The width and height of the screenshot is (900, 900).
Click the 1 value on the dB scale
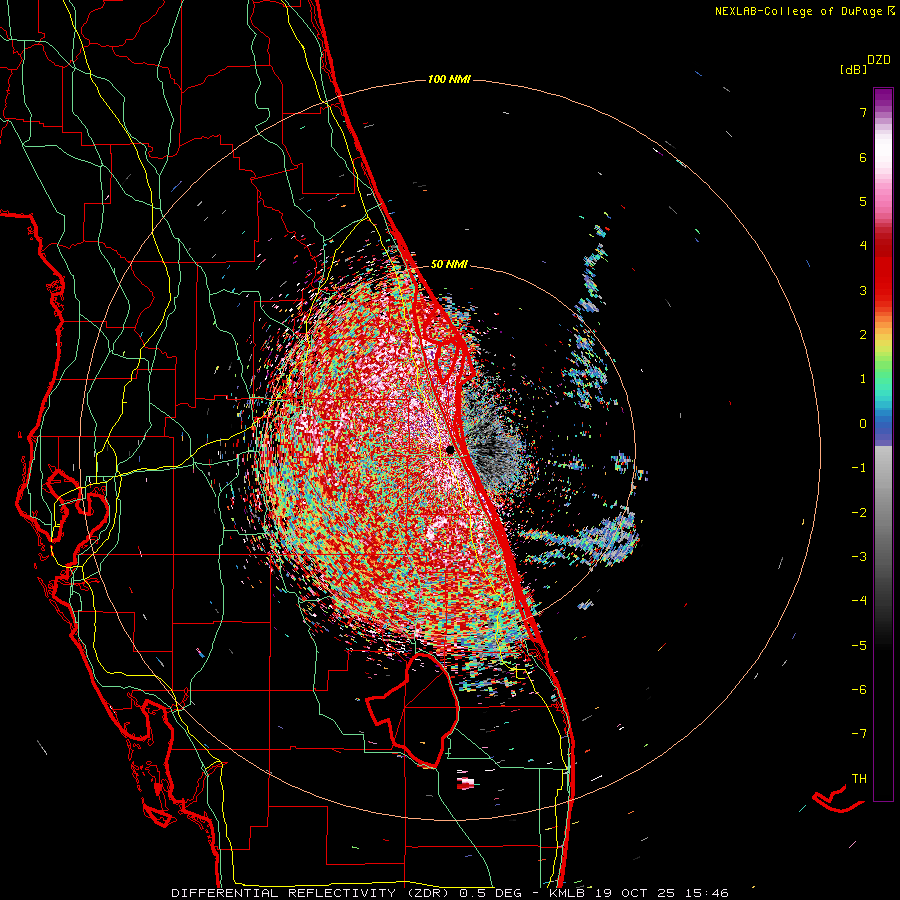(863, 379)
